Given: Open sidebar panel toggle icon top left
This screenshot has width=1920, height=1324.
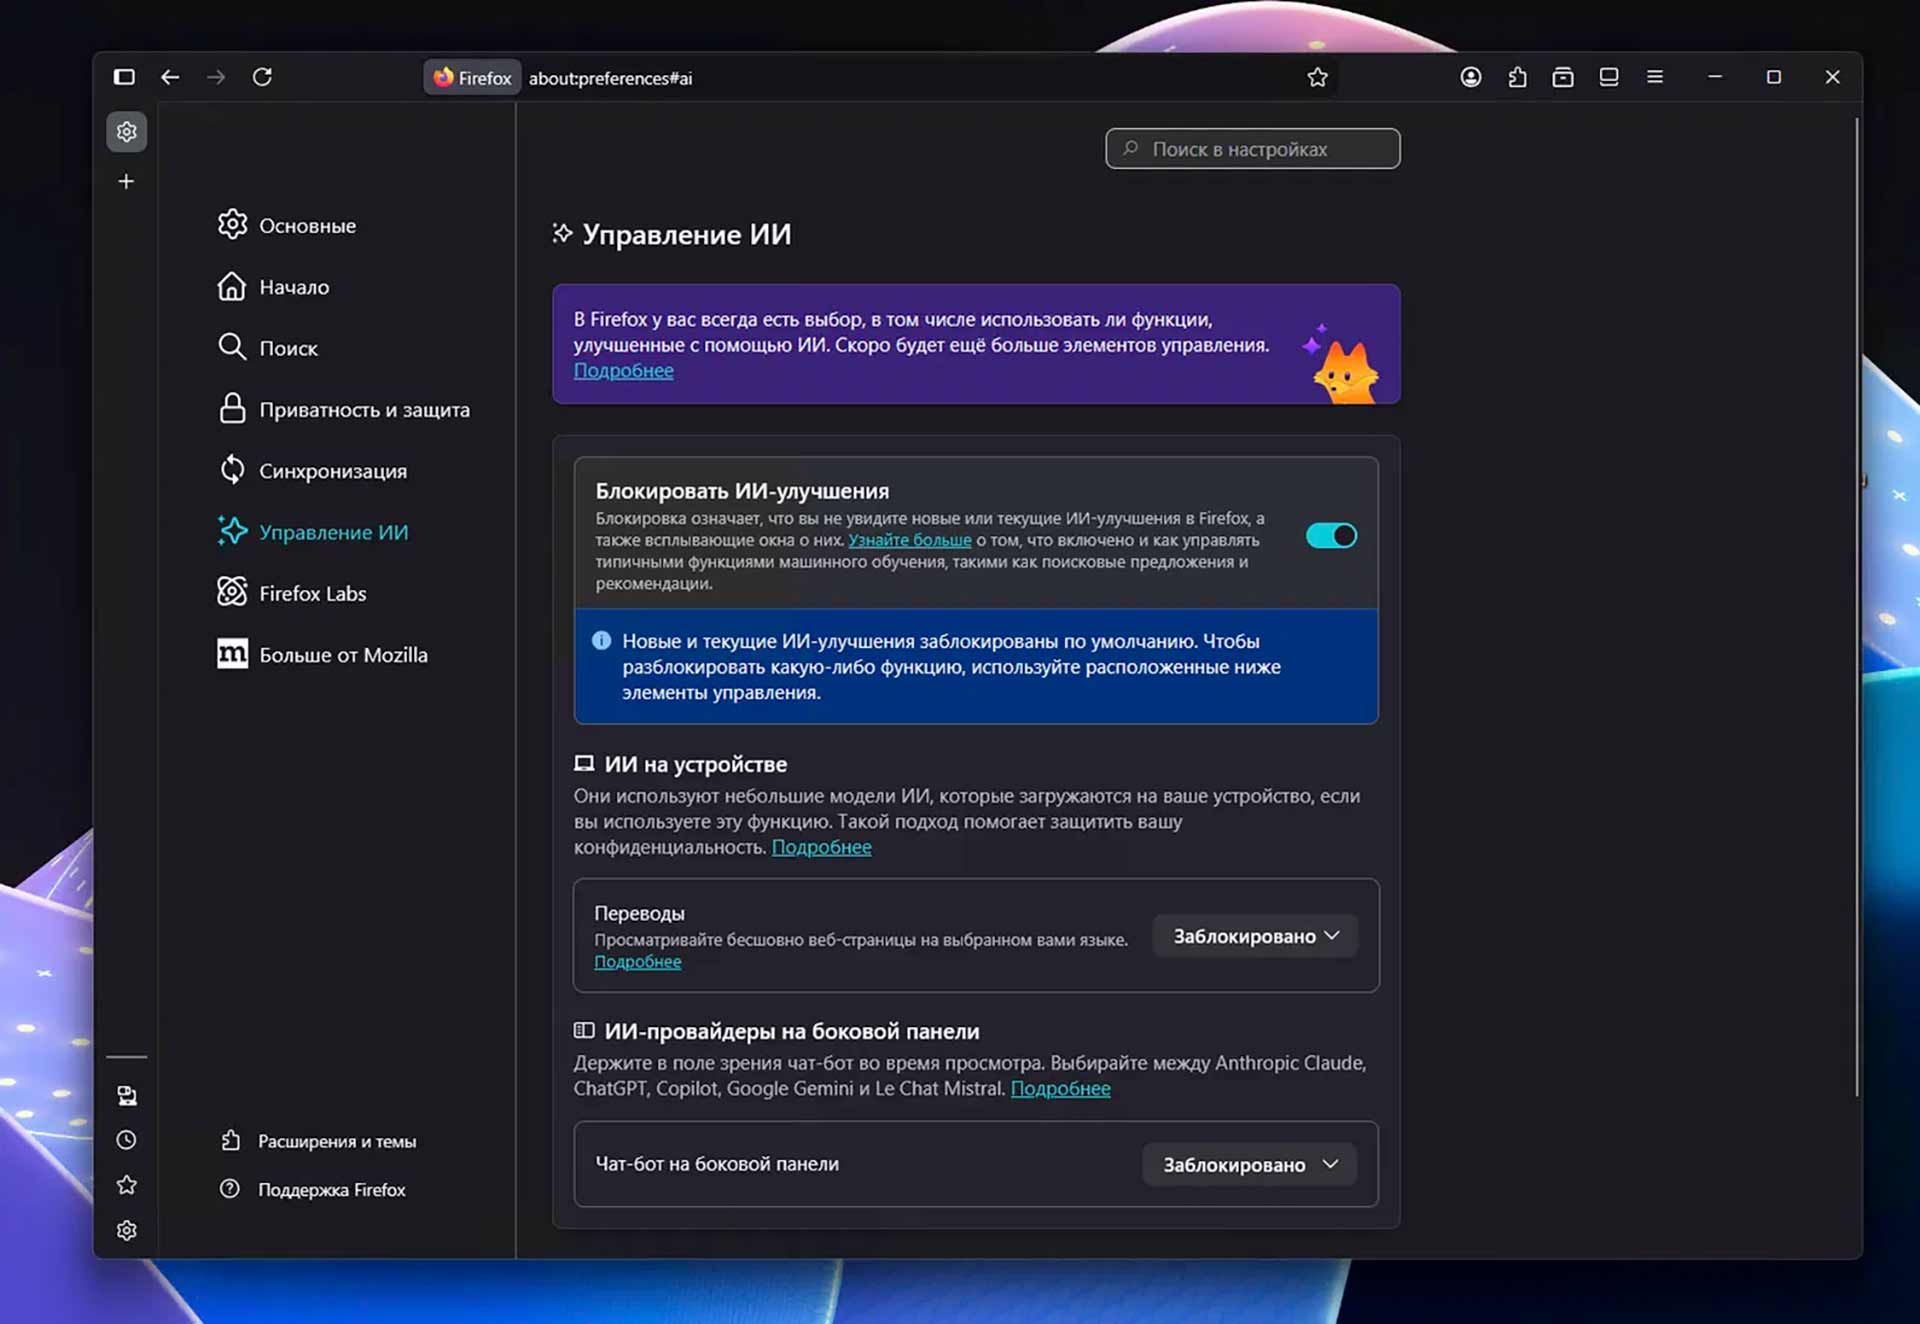Looking at the screenshot, I should click(124, 76).
